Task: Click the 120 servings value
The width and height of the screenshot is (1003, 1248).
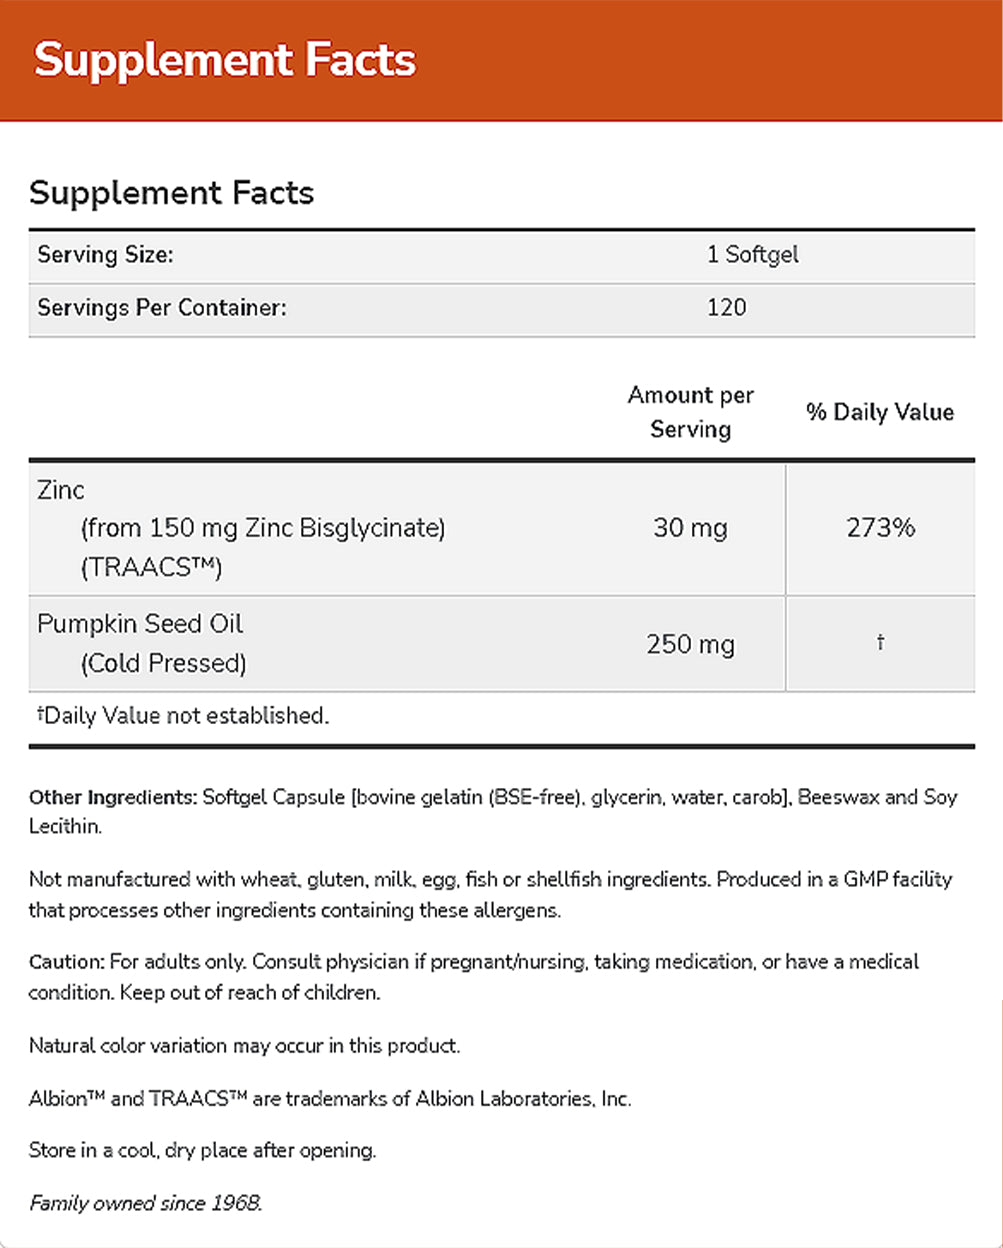Action: pos(726,307)
